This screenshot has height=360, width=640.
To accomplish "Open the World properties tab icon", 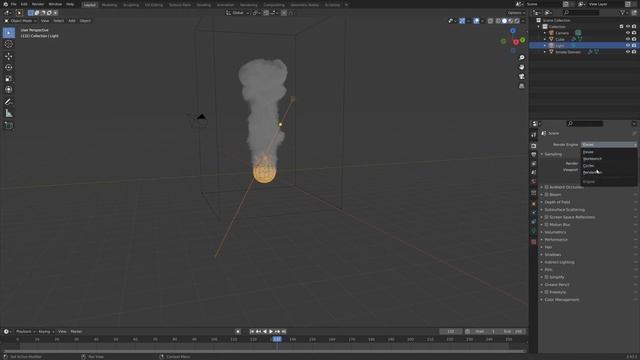I will click(x=533, y=181).
